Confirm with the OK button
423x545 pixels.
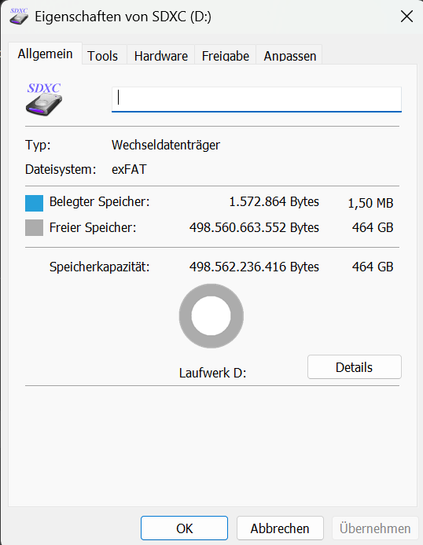[x=184, y=528]
